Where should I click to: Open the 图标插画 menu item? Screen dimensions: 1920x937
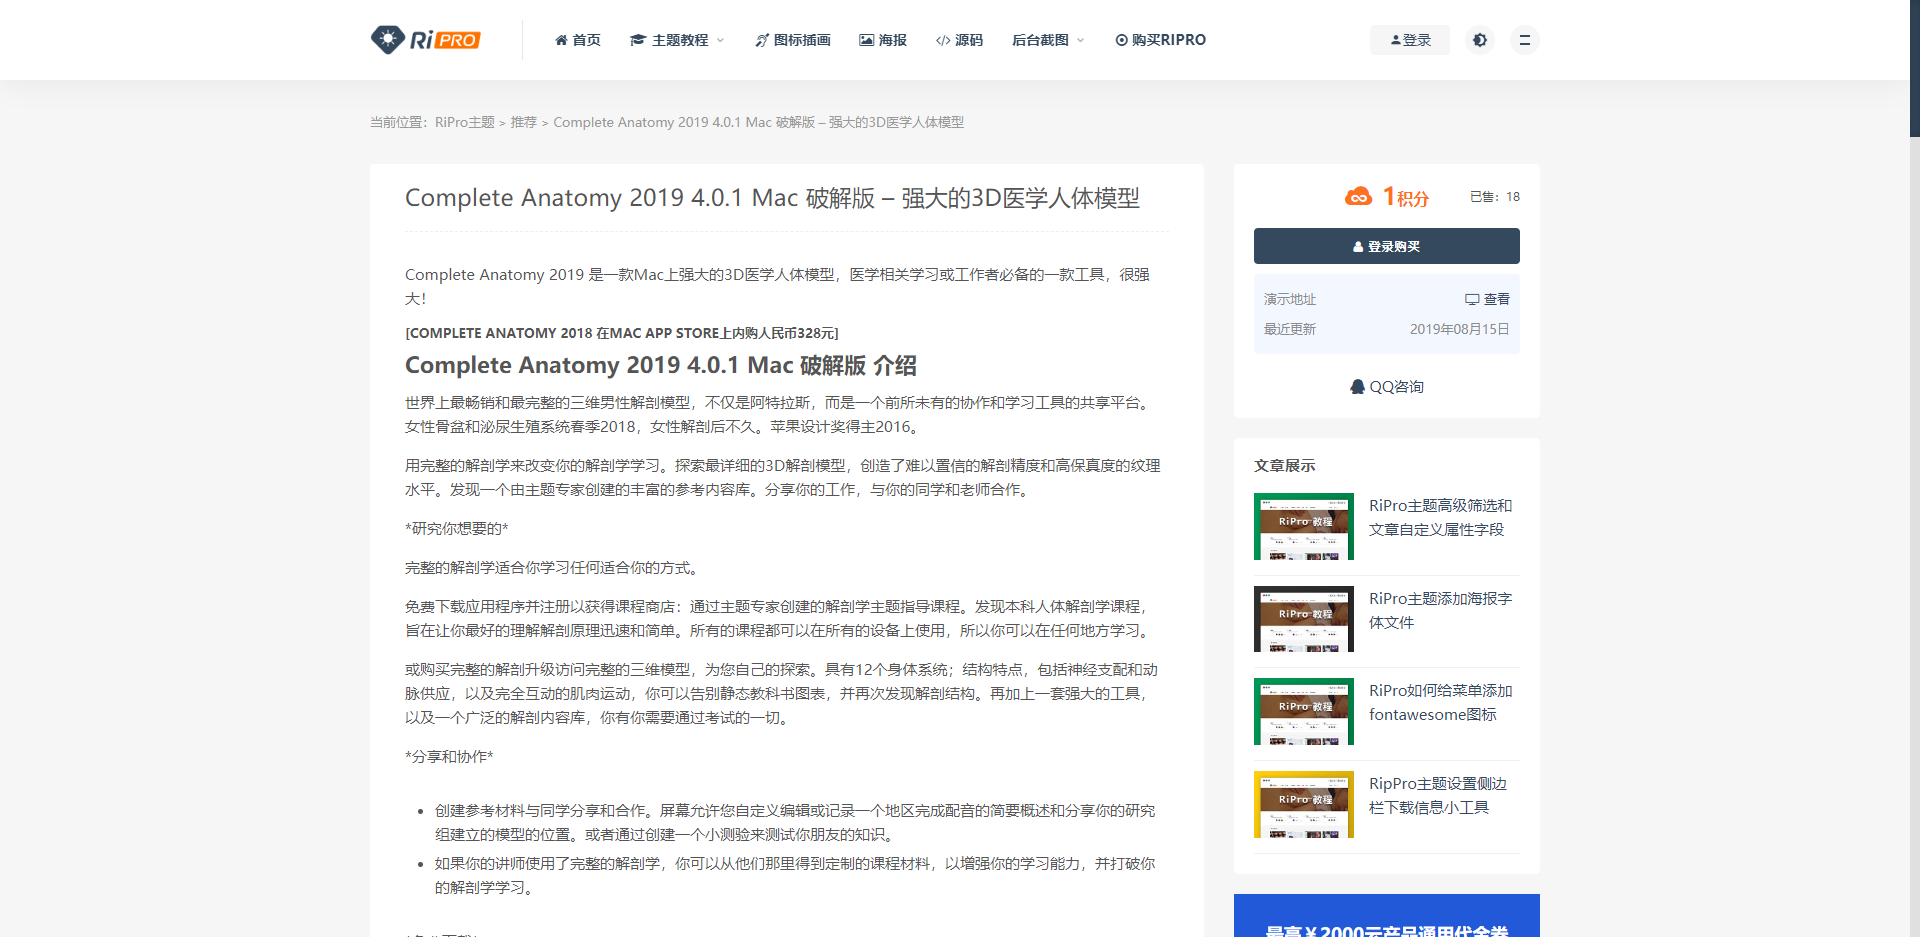(793, 40)
